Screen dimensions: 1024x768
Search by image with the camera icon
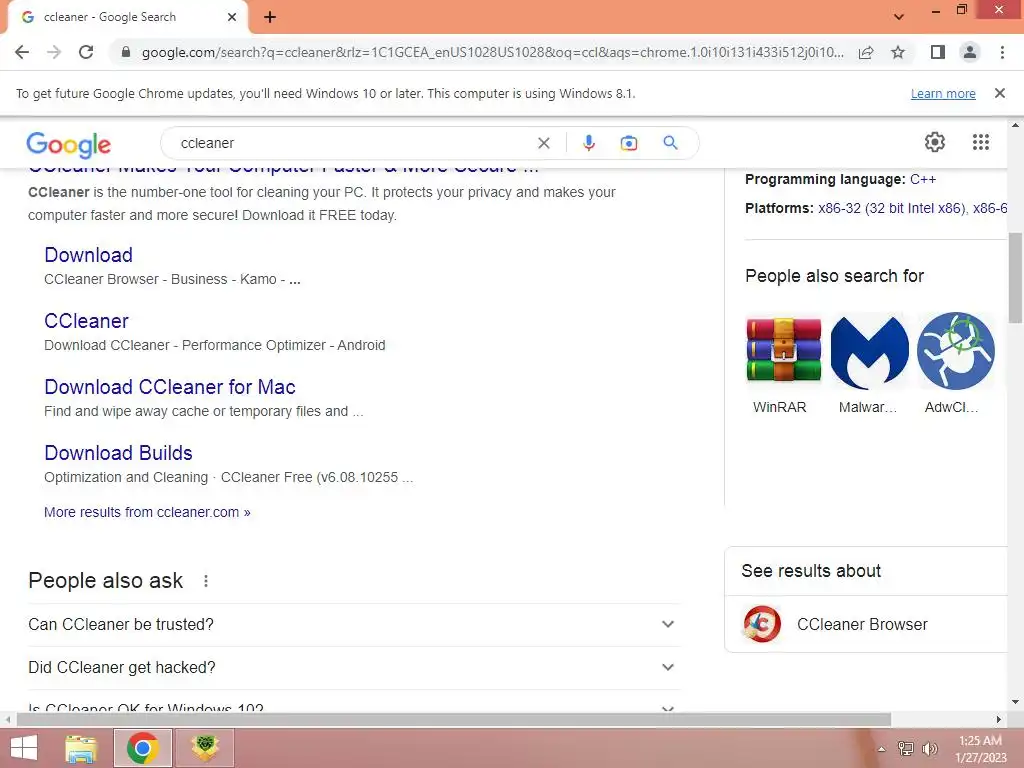[x=629, y=143]
